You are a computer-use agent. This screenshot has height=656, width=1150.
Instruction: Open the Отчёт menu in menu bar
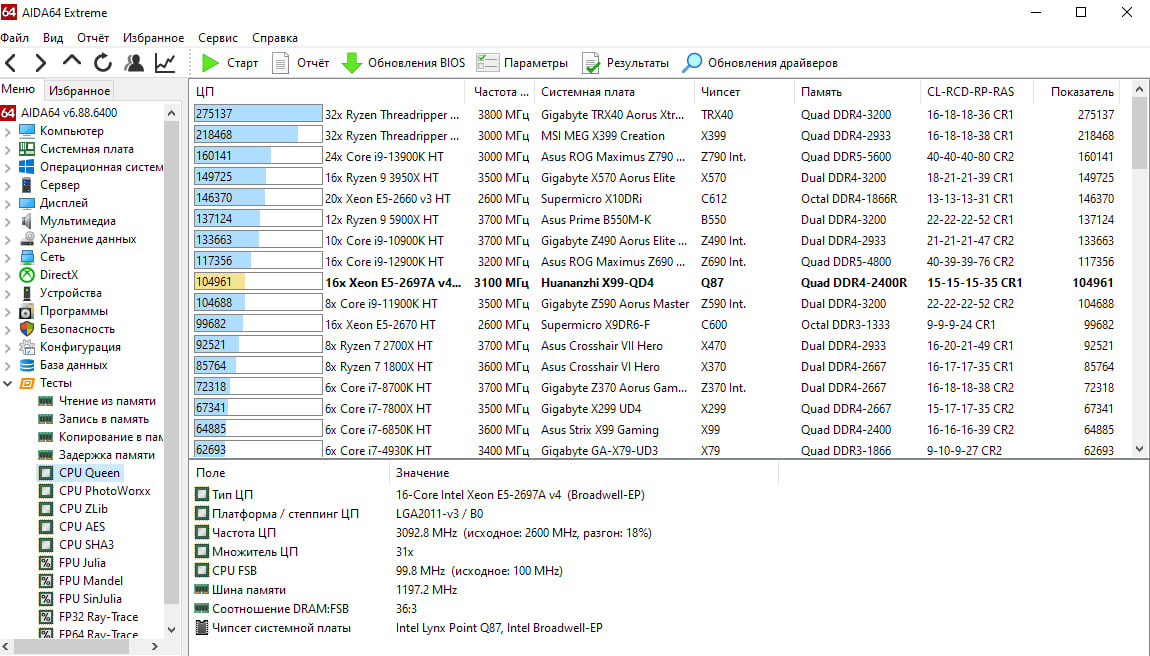click(x=93, y=38)
